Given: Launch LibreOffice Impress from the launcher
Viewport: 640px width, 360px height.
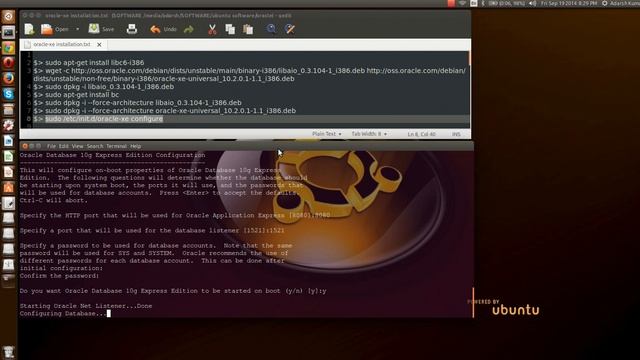Looking at the screenshot, I should [9, 171].
